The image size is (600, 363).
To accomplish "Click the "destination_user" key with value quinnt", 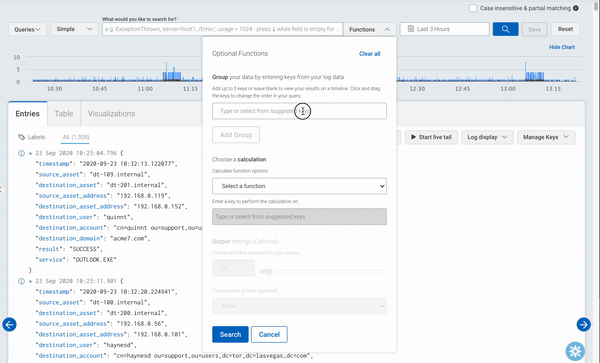I will [66, 217].
